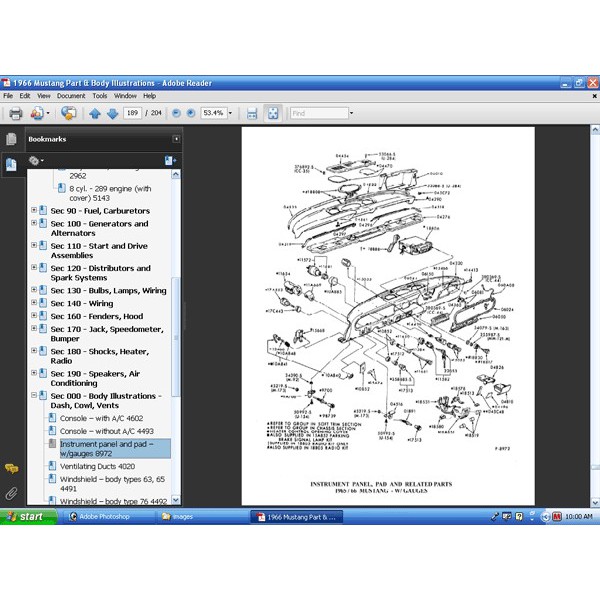The height and width of the screenshot is (600, 600).
Task: Open the View menu
Action: [44, 96]
